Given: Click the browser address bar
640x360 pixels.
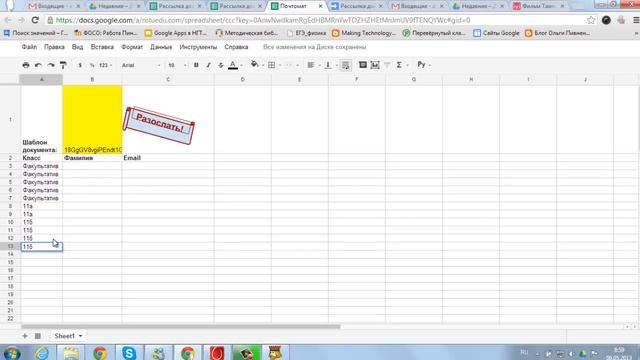Looking at the screenshot, I should click(x=318, y=20).
